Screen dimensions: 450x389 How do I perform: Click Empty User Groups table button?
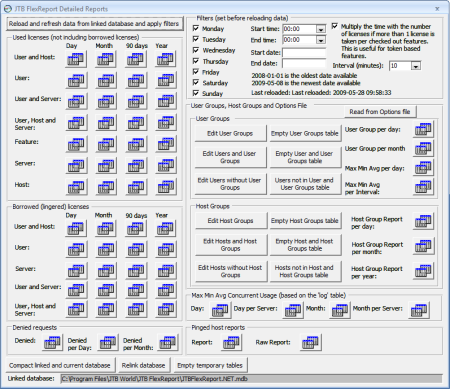click(x=305, y=133)
